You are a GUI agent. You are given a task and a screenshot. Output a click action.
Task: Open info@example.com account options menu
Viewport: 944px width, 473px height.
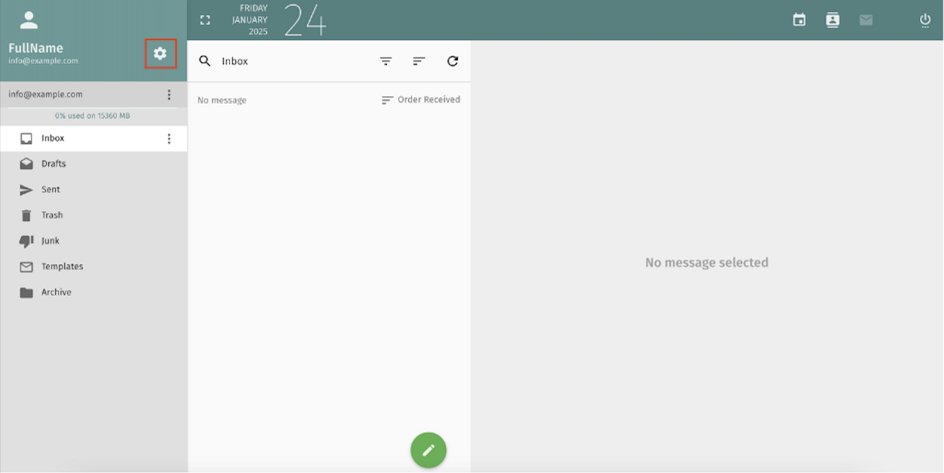169,94
